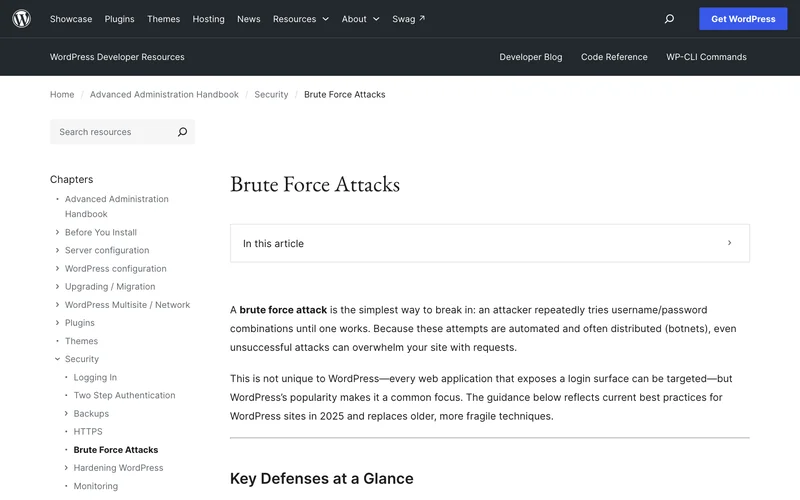Image resolution: width=800 pixels, height=500 pixels.
Task: Click the Get WordPress button
Action: 743,19
